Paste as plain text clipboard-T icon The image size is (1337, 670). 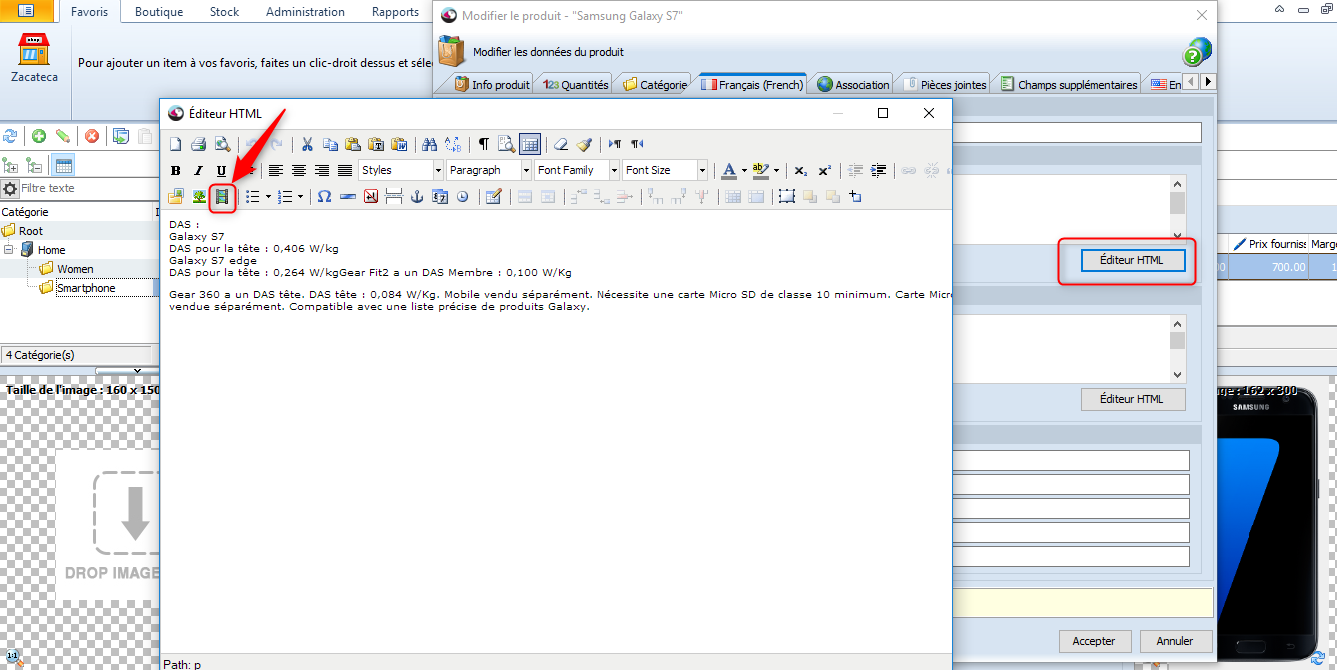click(x=376, y=144)
